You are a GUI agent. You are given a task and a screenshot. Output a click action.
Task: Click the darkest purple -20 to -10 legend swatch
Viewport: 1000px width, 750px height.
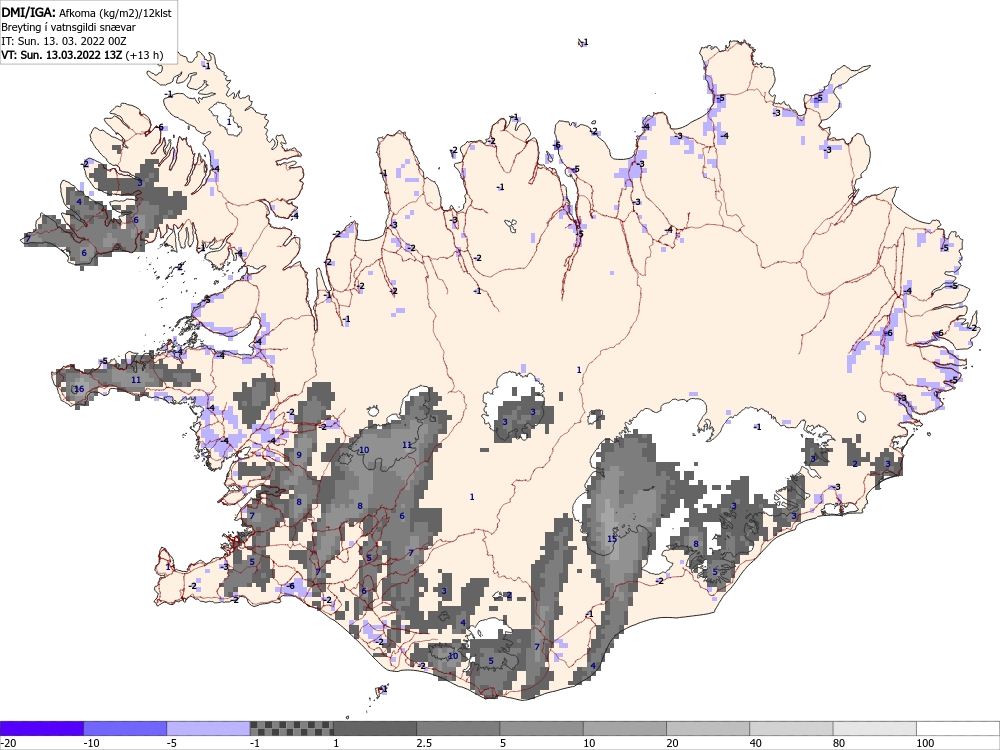[41, 728]
